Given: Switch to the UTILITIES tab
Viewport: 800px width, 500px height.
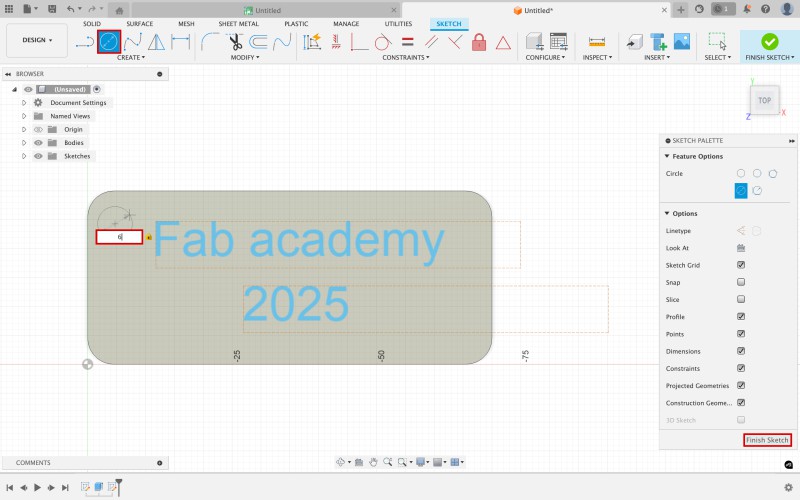Looking at the screenshot, I should point(398,23).
